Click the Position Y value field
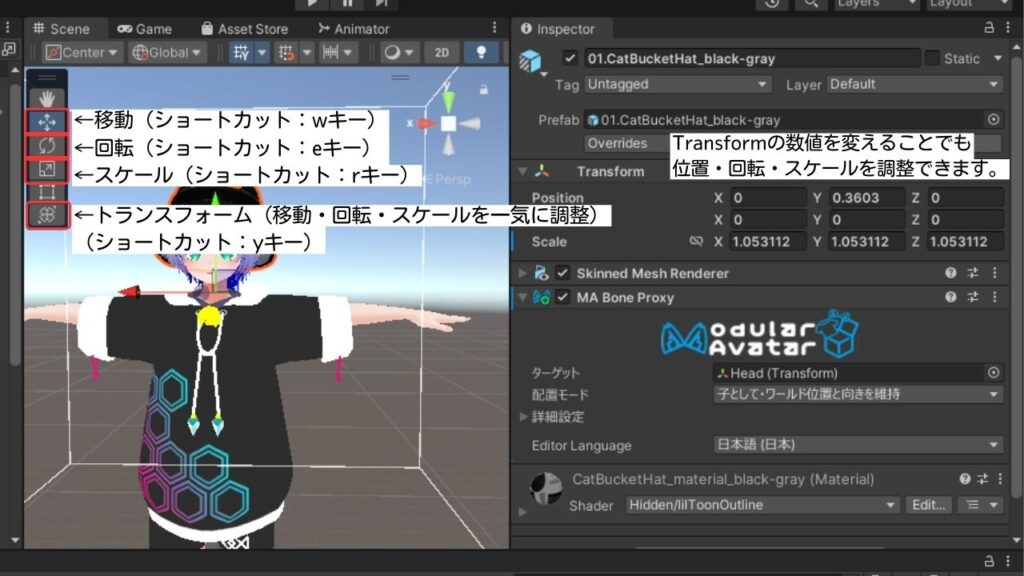This screenshot has width=1024, height=576. click(867, 197)
